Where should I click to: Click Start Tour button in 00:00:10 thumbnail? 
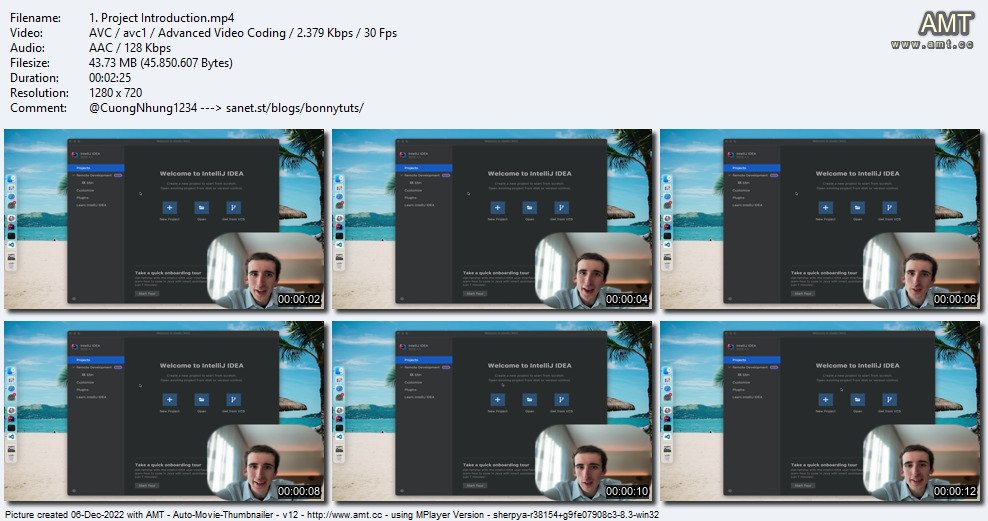pos(475,486)
